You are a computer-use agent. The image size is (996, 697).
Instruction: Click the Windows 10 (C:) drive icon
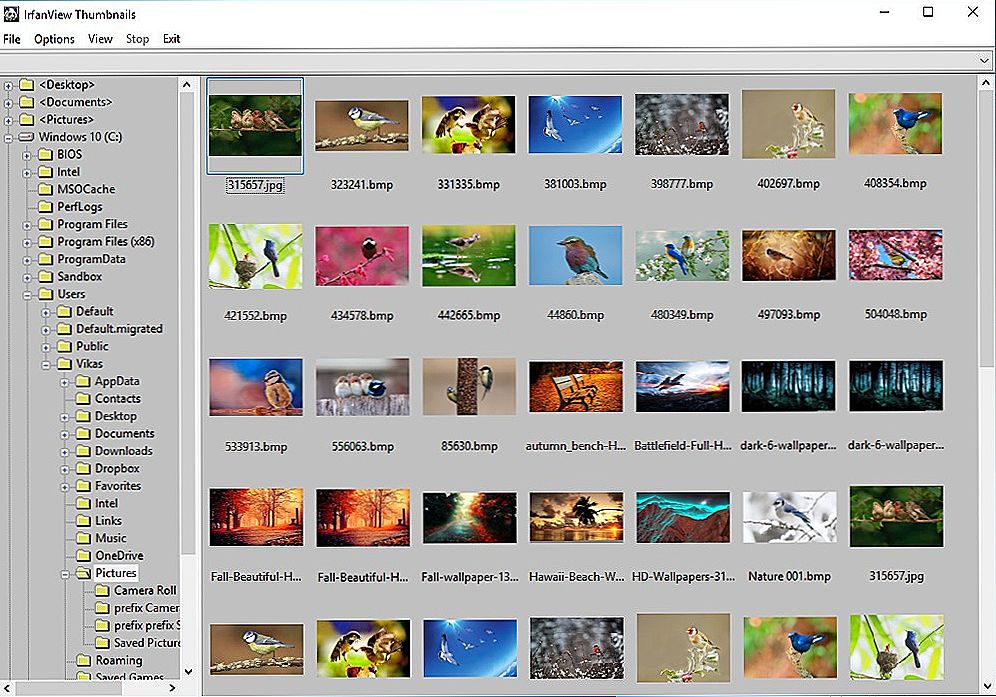pos(26,137)
